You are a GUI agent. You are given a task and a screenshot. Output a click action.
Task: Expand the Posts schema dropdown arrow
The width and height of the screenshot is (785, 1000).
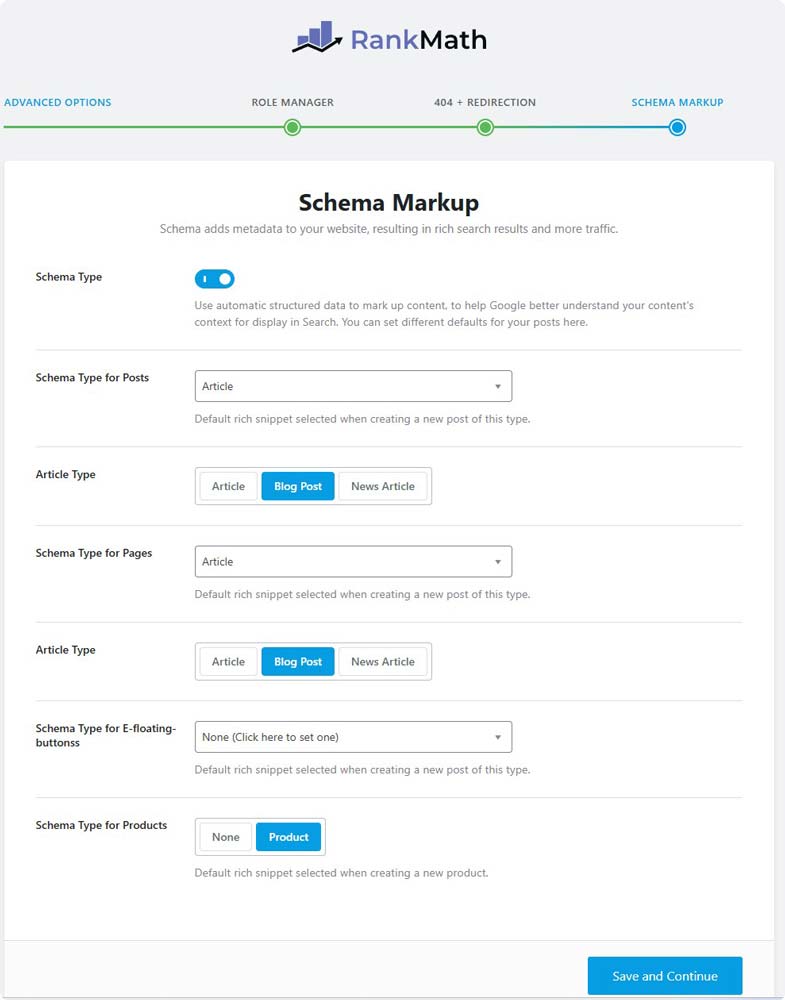point(497,386)
